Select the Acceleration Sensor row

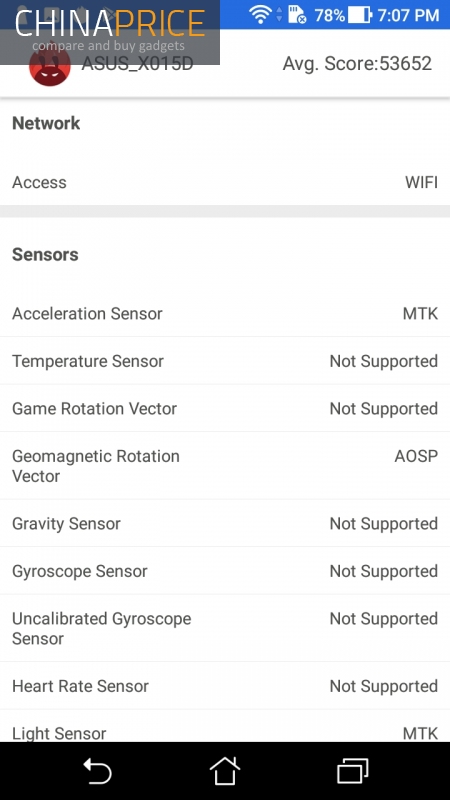tap(225, 313)
